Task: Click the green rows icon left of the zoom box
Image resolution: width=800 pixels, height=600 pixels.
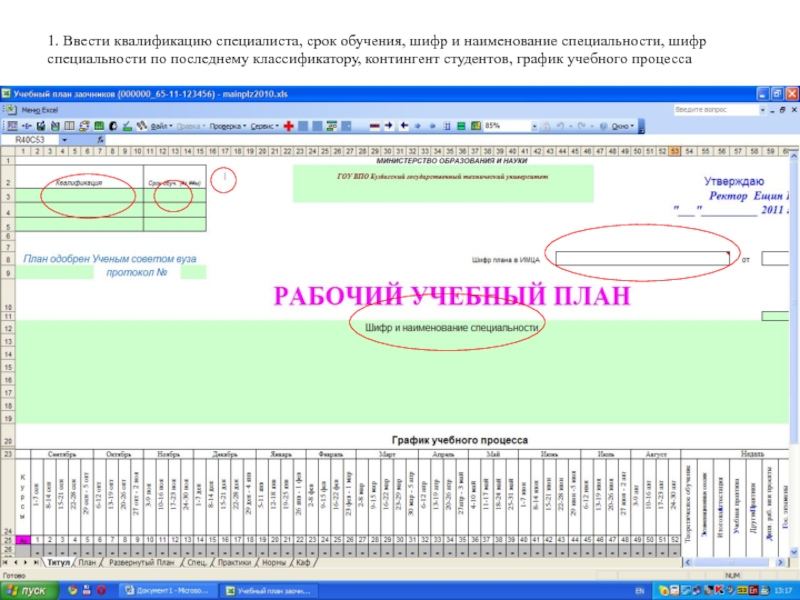Action: coord(461,126)
